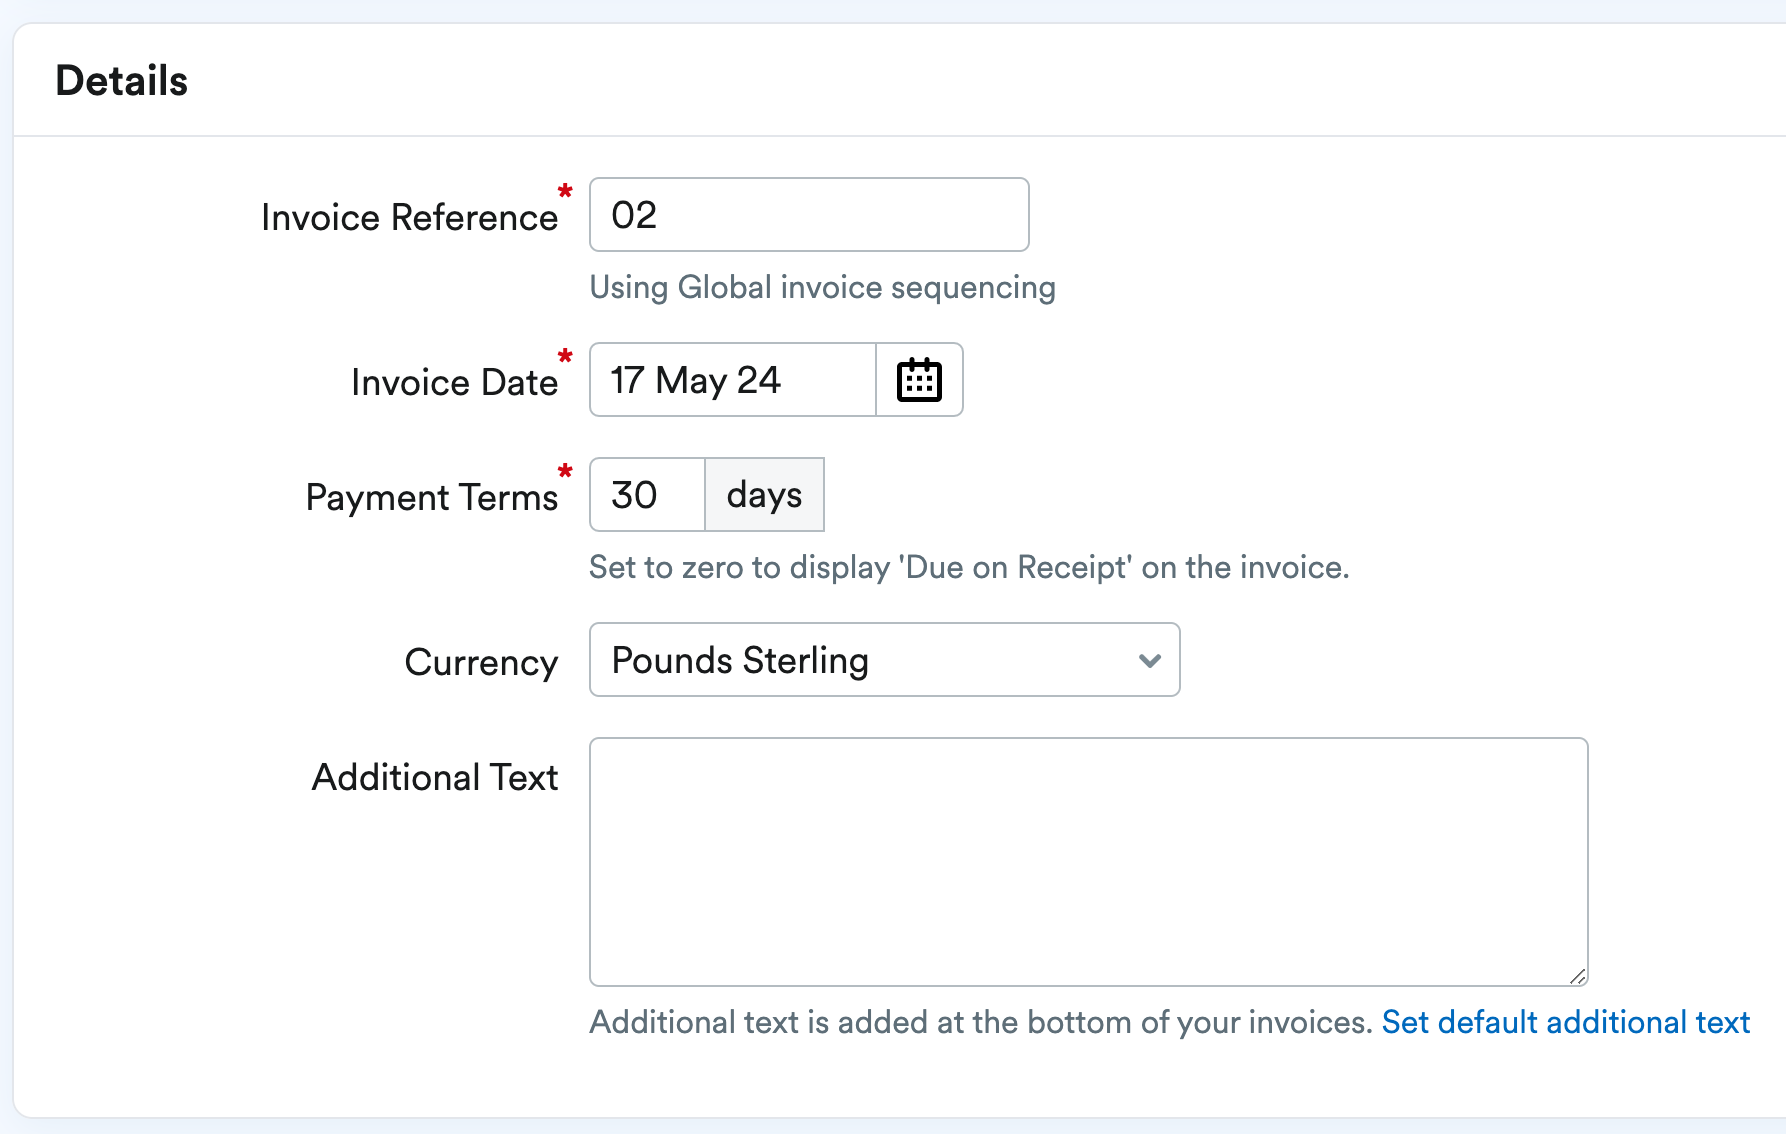
Task: Click inside the Additional Text textarea
Action: click(x=1088, y=862)
